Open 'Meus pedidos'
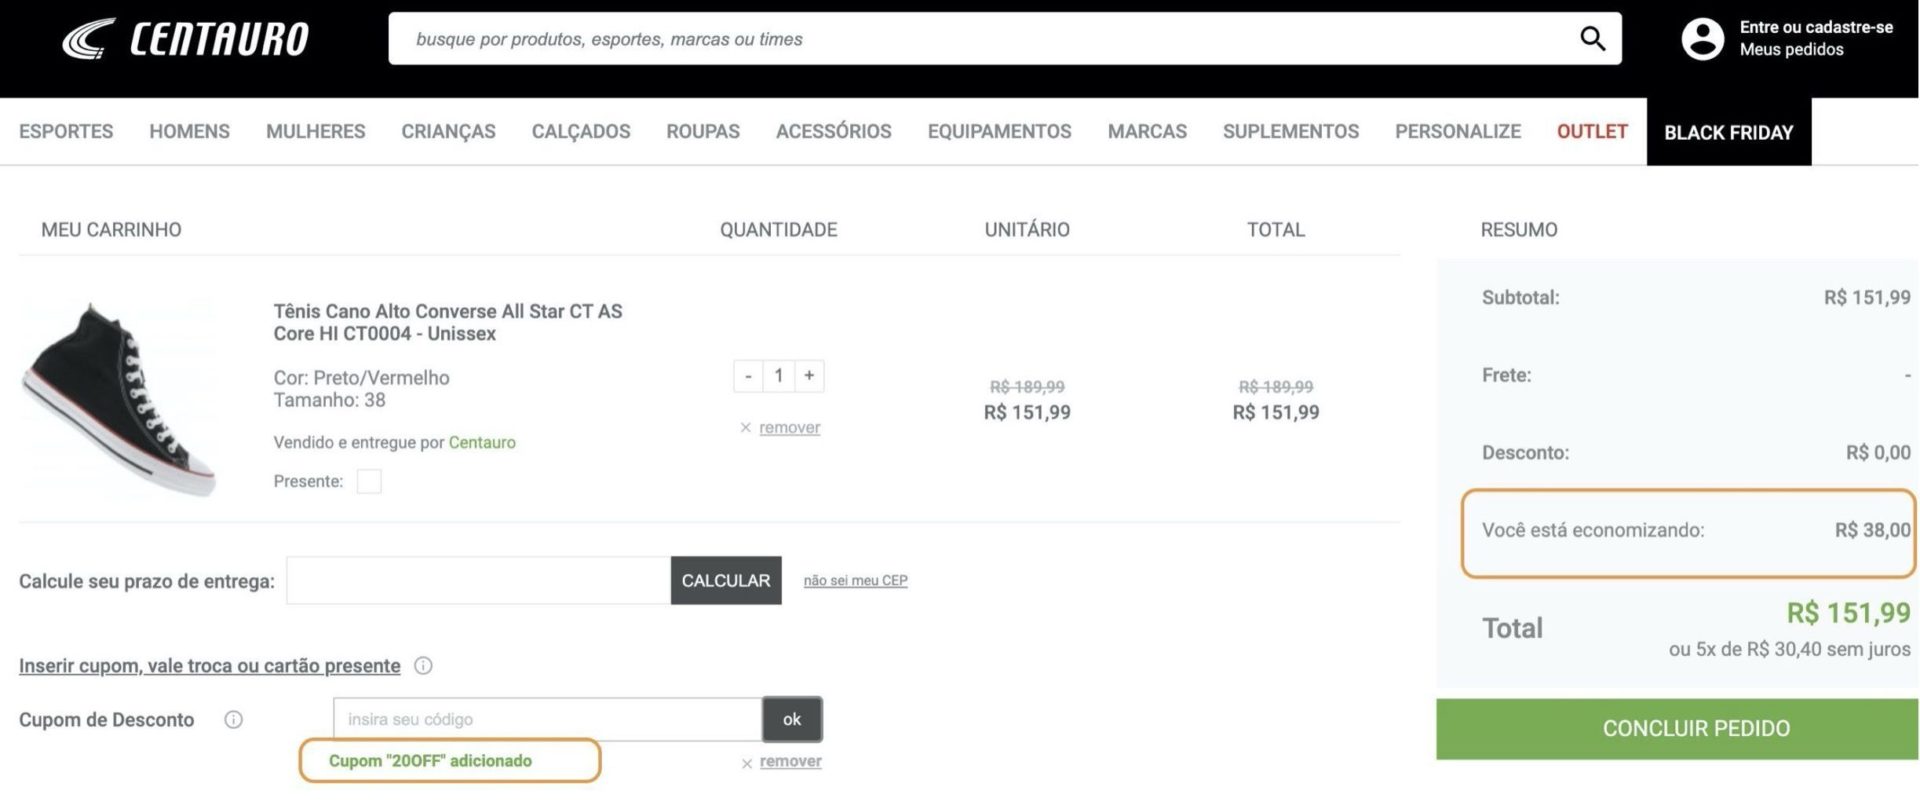1920x809 pixels. click(x=1791, y=50)
